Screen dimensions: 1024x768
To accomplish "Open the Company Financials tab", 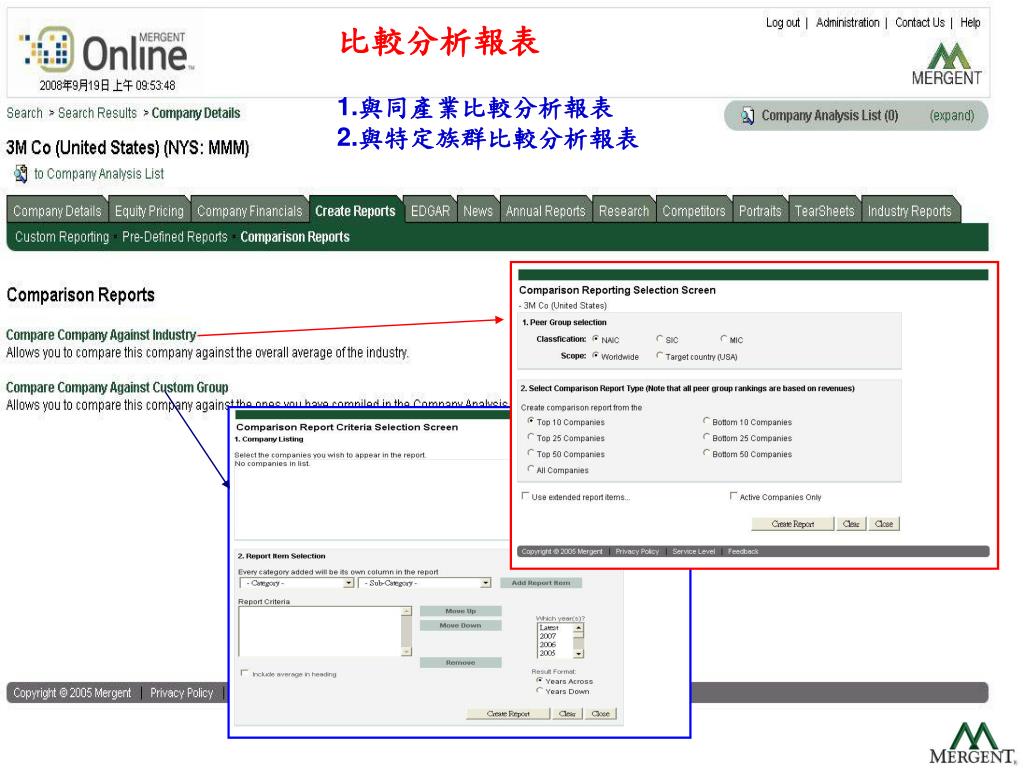I will pos(249,211).
